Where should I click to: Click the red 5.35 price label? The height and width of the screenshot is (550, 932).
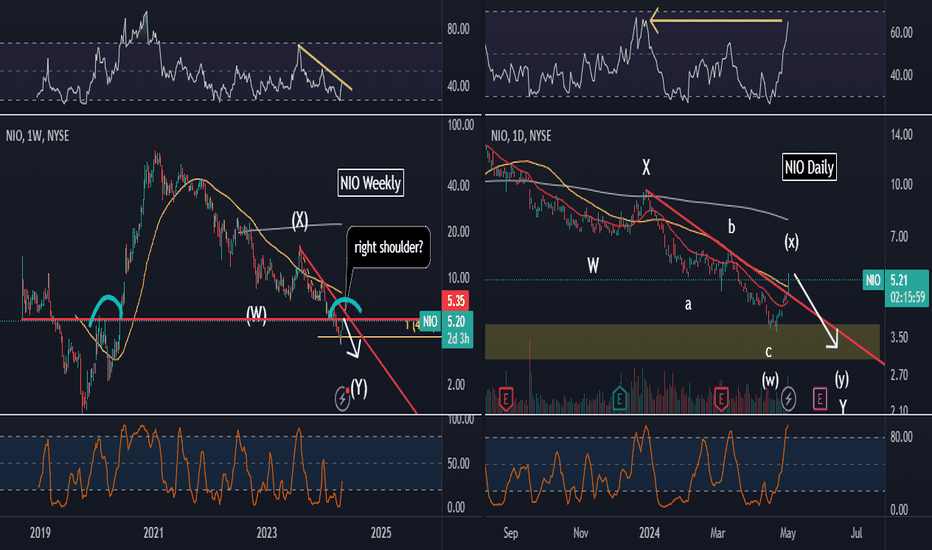(456, 301)
